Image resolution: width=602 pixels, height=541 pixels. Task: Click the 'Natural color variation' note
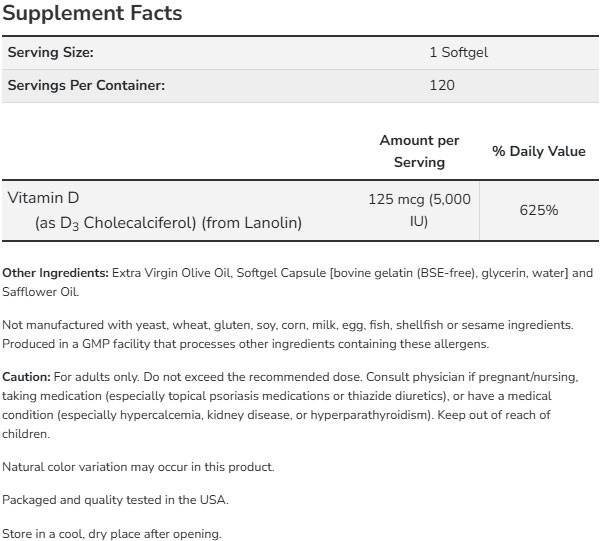pyautogui.click(x=138, y=467)
